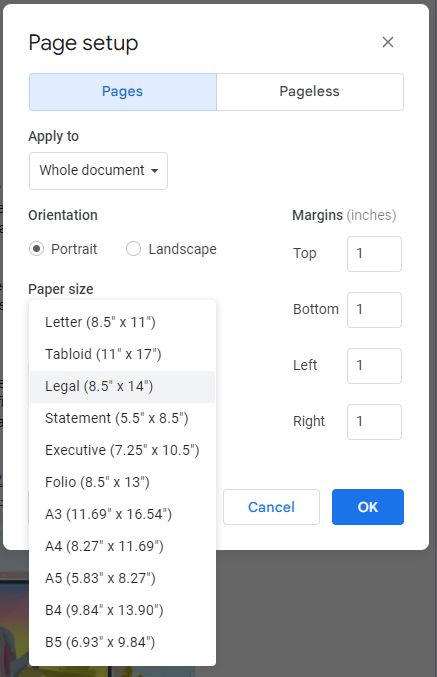
Task: Choose Folio (8.5" x 13") paper size
Action: point(122,482)
